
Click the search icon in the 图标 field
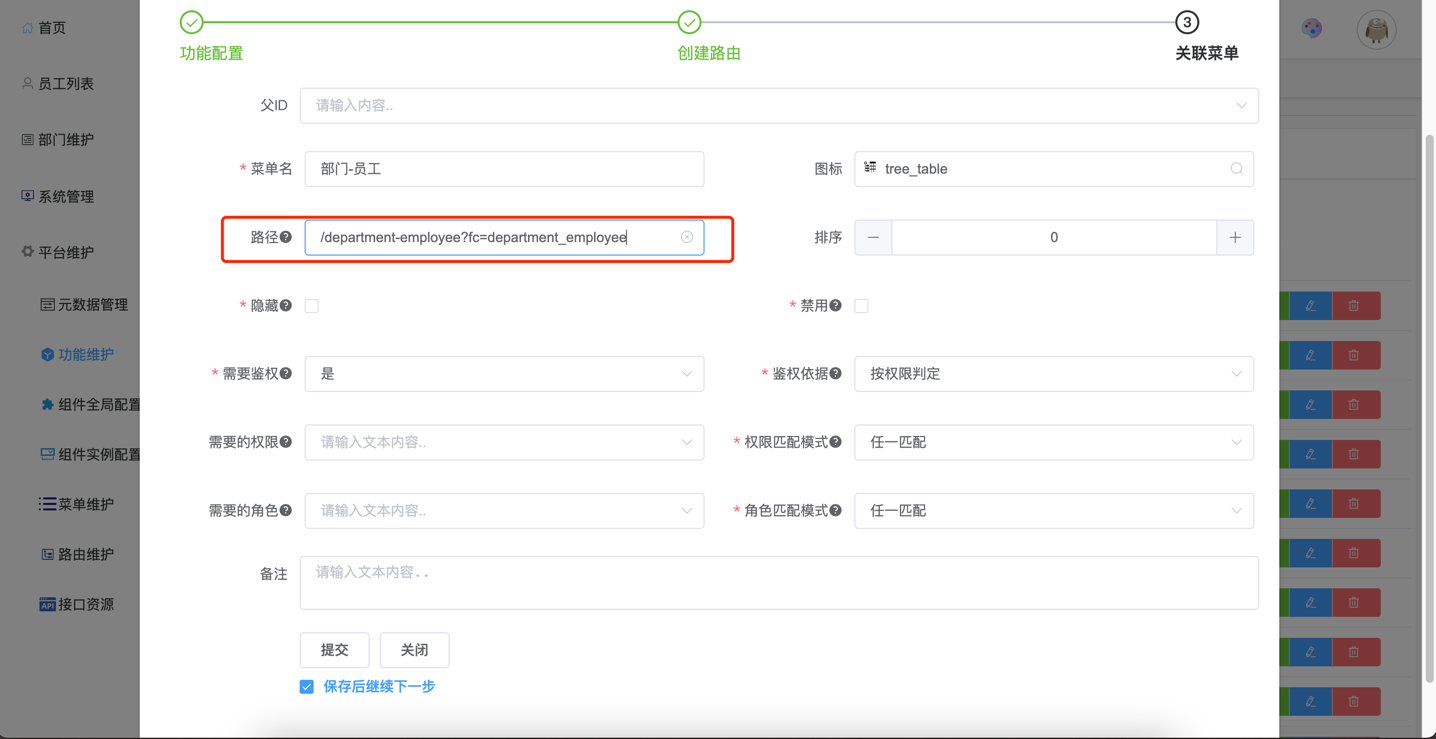click(1236, 169)
